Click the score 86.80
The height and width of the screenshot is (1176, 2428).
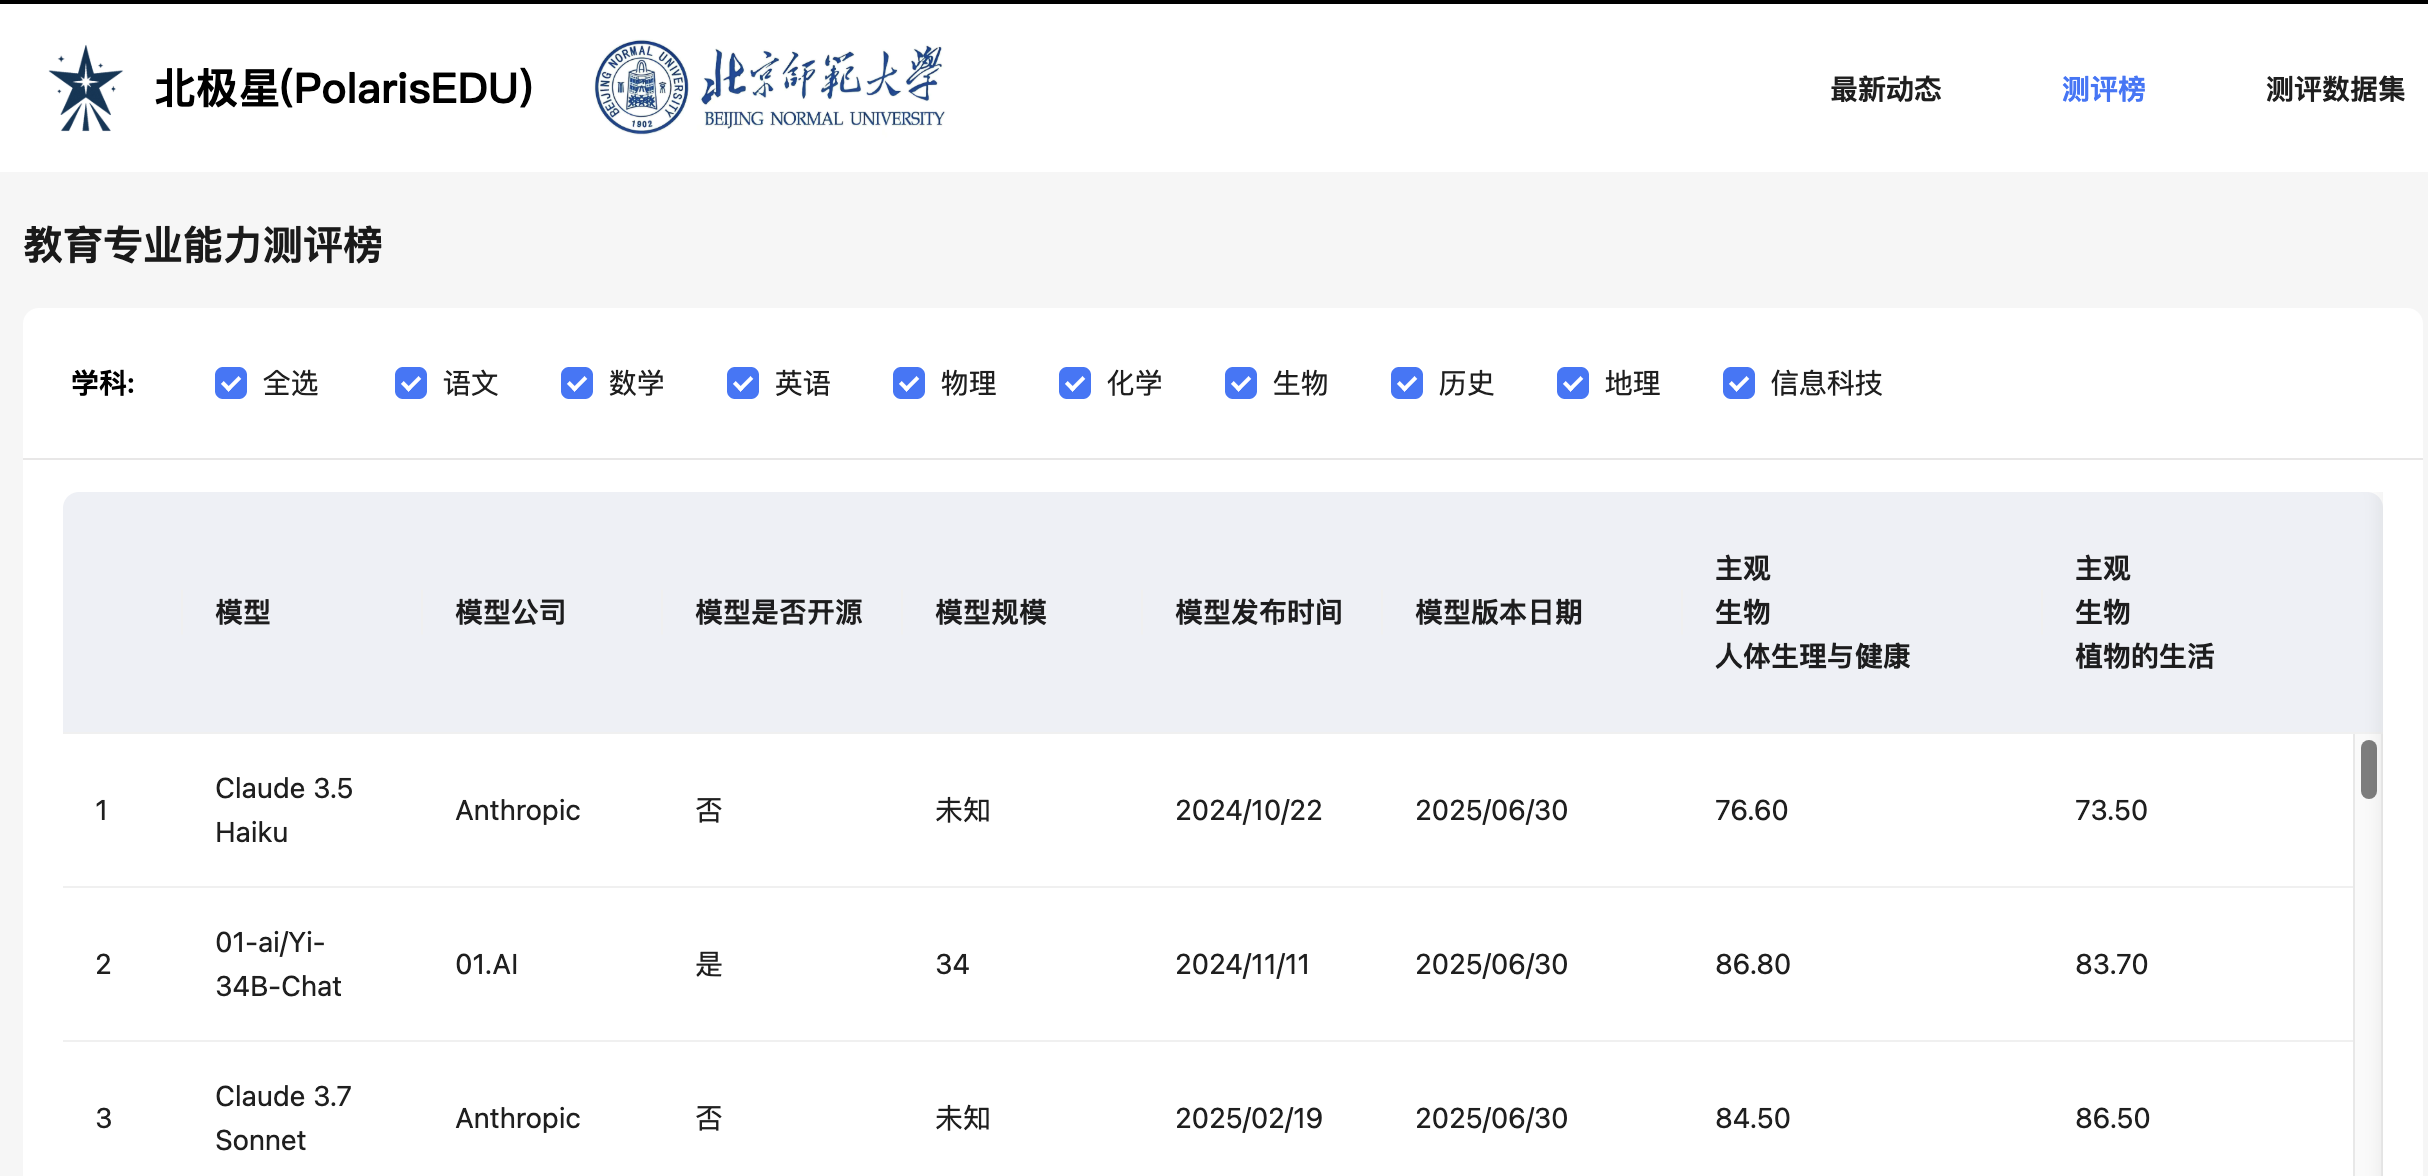tap(1753, 964)
